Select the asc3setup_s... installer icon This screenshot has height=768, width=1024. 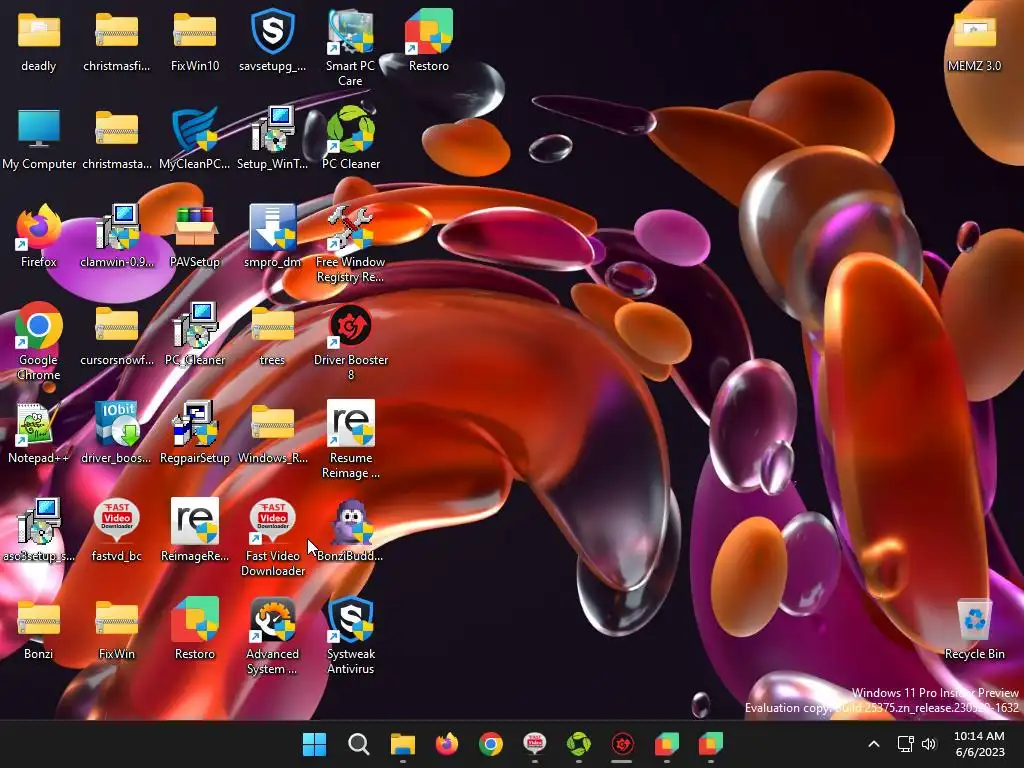(39, 521)
